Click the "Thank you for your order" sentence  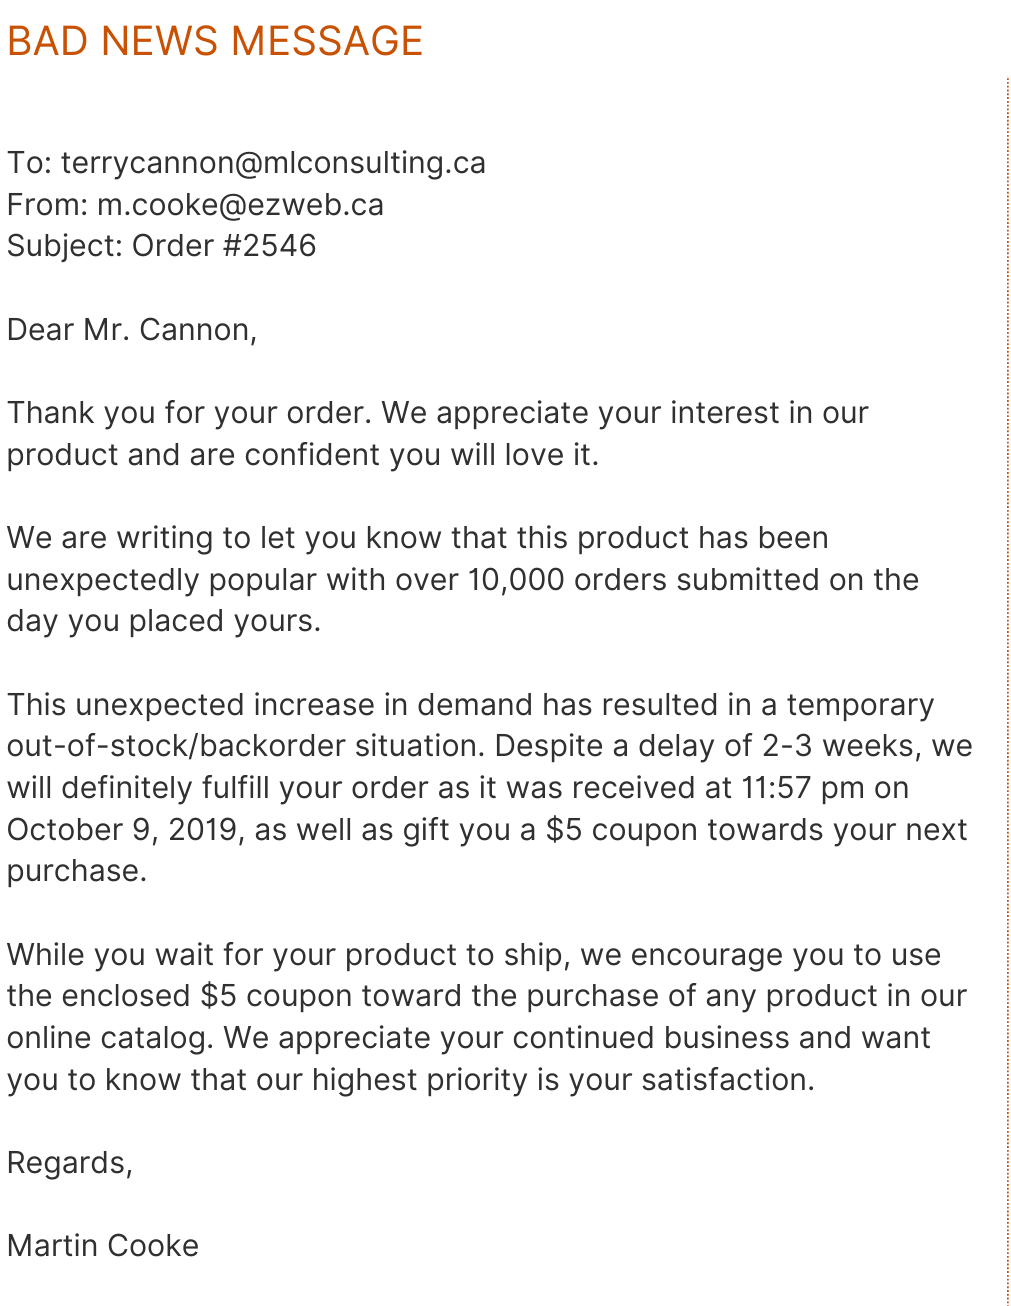click(x=190, y=413)
